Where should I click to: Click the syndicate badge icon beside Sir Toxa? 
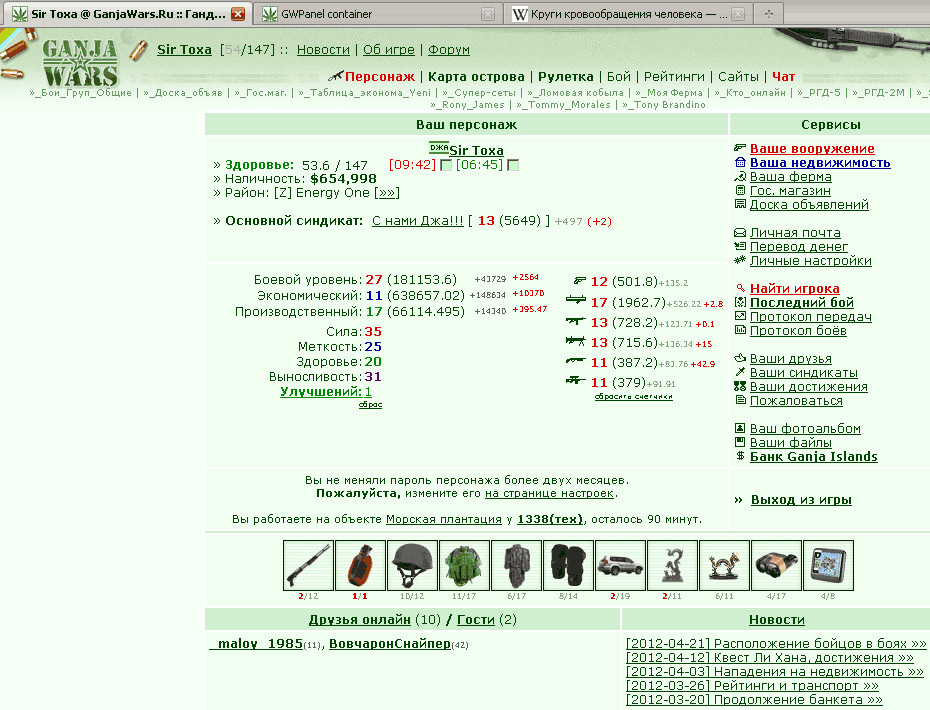pyautogui.click(x=439, y=147)
